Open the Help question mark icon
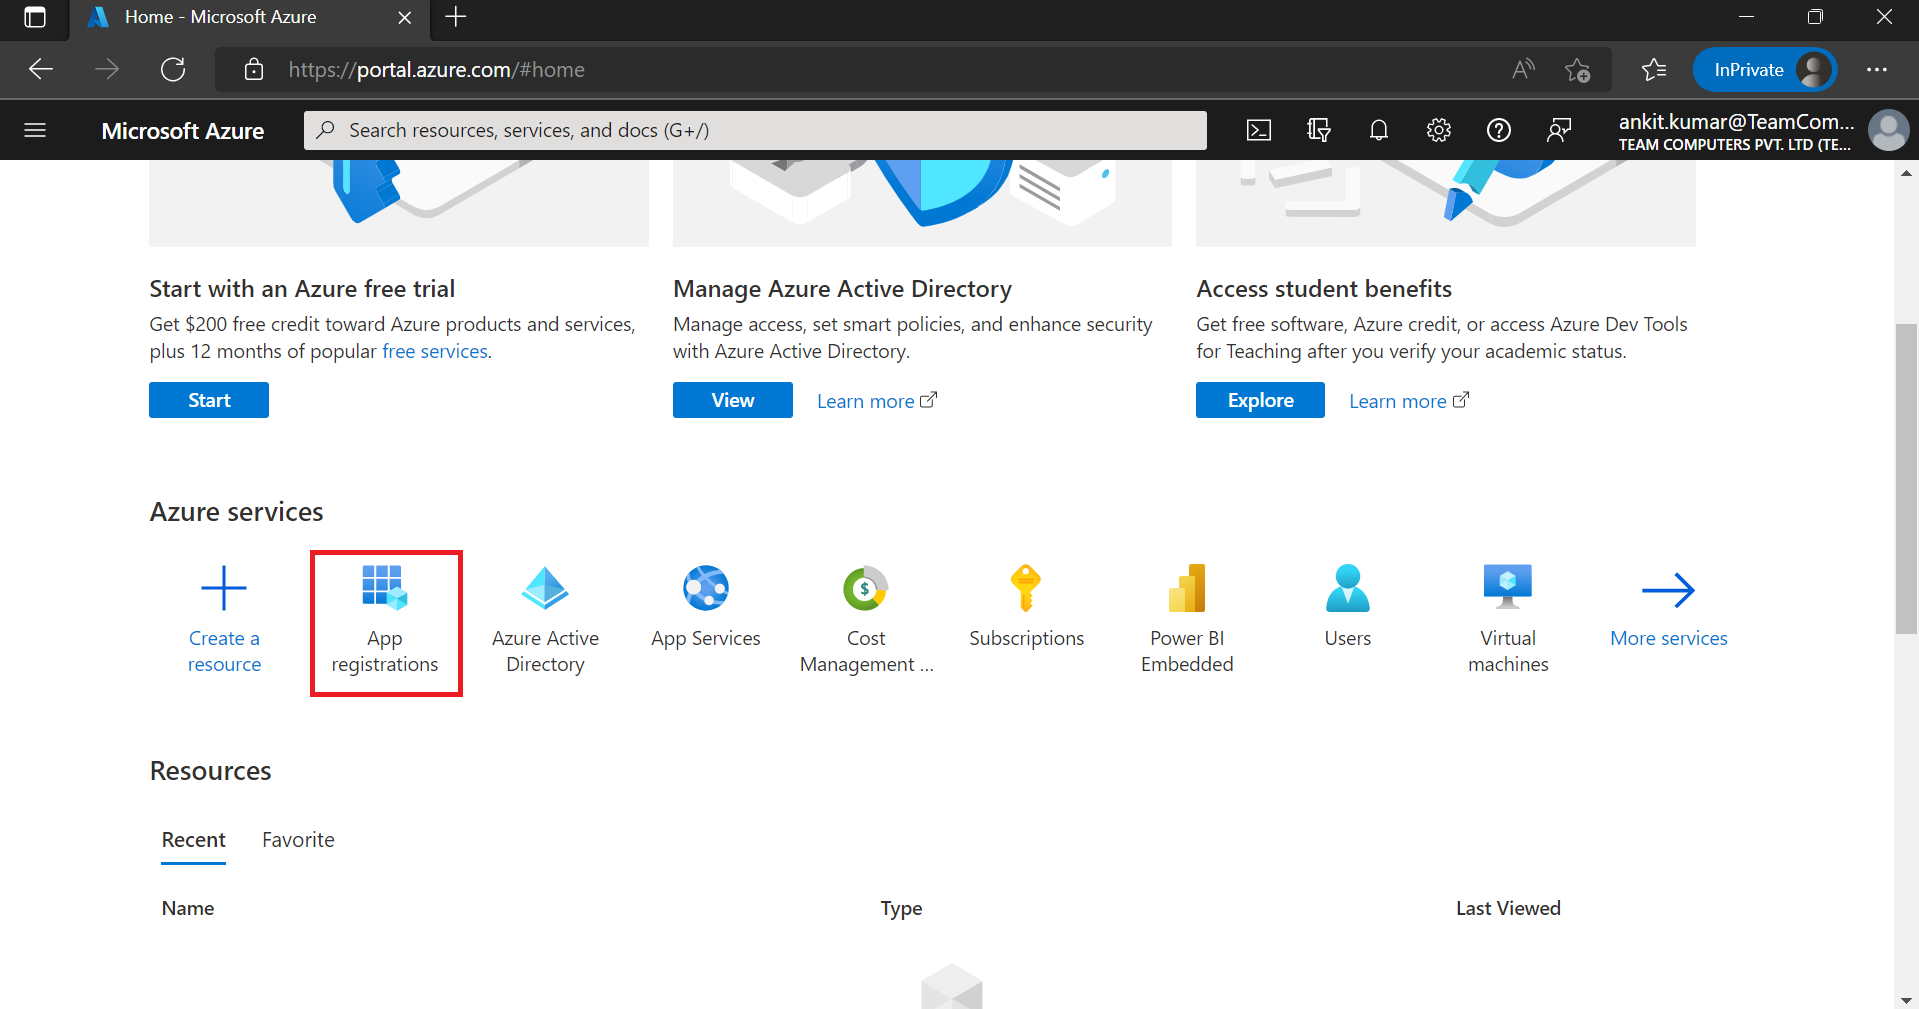Viewport: 1919px width, 1009px height. (x=1499, y=130)
